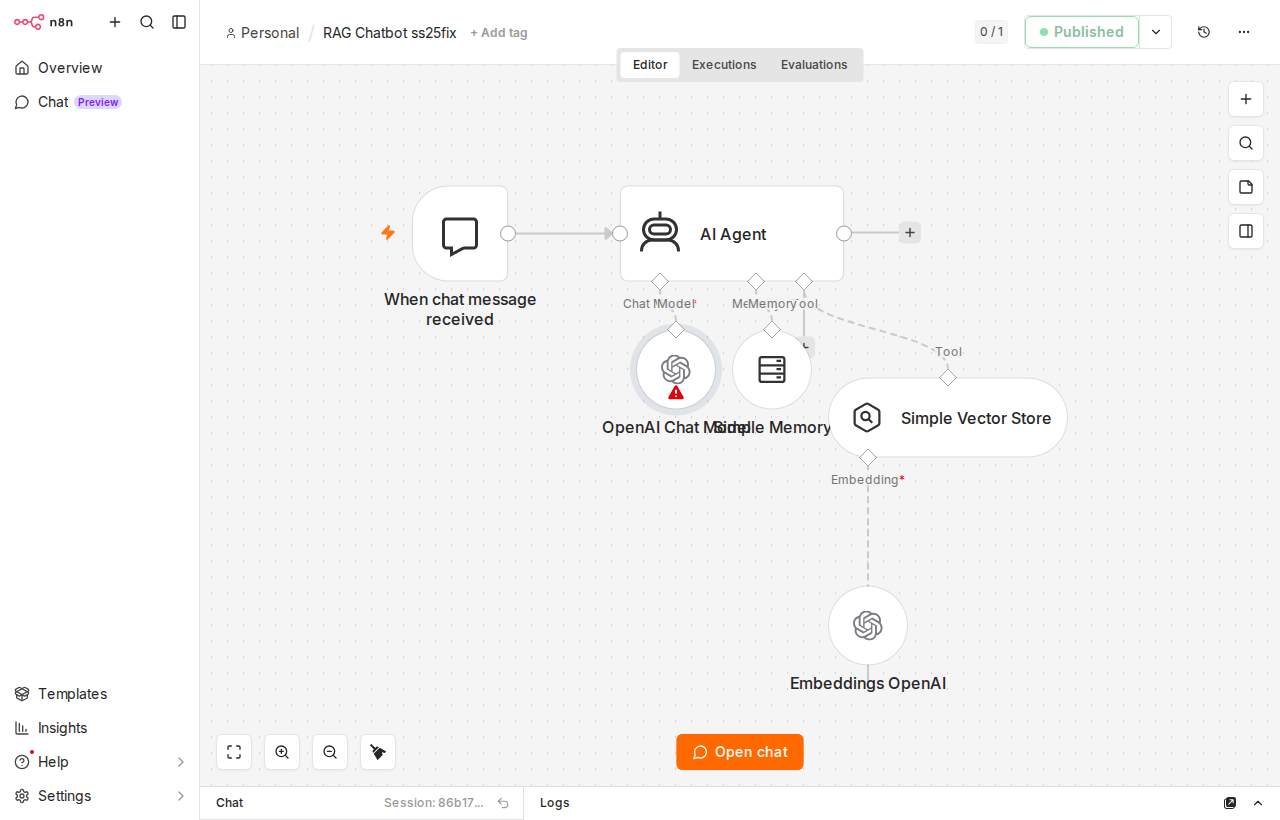Open the Overview page
This screenshot has width=1280, height=820.
click(100, 68)
